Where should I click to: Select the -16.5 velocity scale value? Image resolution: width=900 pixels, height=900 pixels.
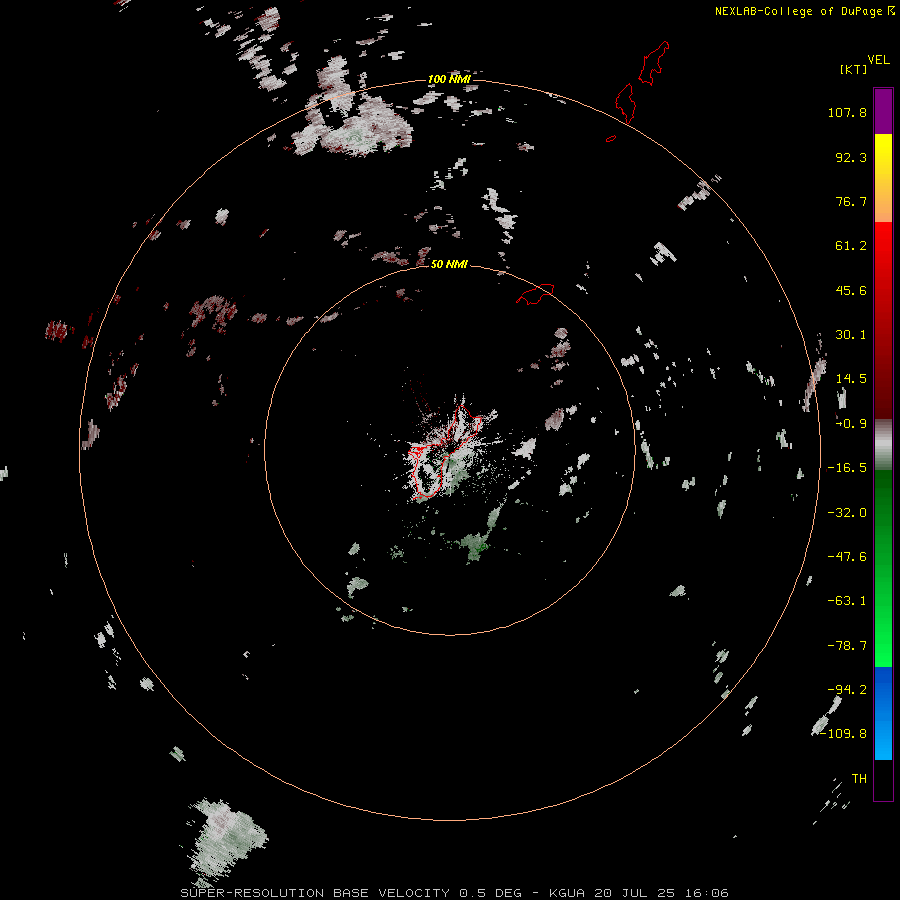pyautogui.click(x=847, y=468)
